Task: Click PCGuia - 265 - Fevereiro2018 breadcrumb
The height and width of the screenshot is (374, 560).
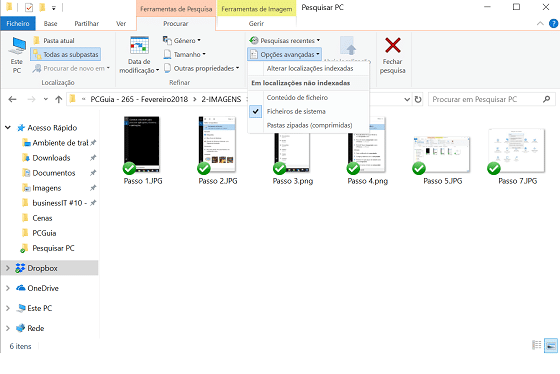Action: click(x=139, y=99)
